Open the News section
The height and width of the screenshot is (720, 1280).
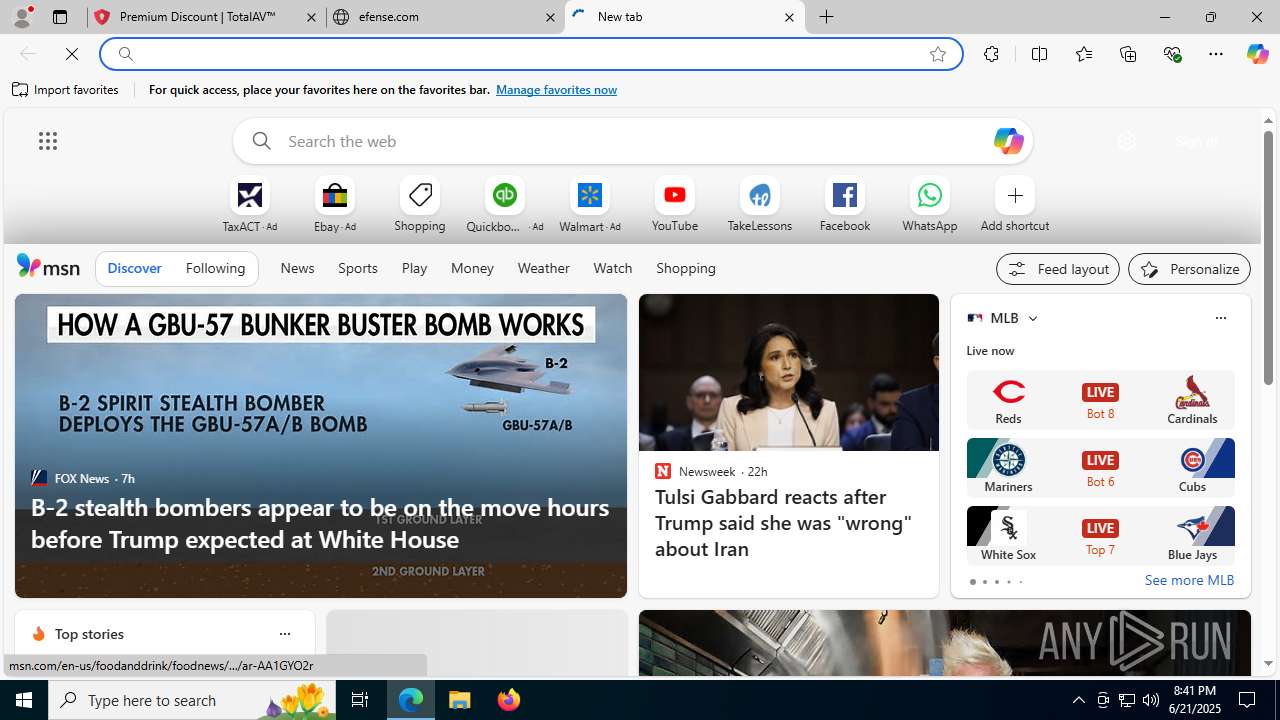(x=297, y=268)
